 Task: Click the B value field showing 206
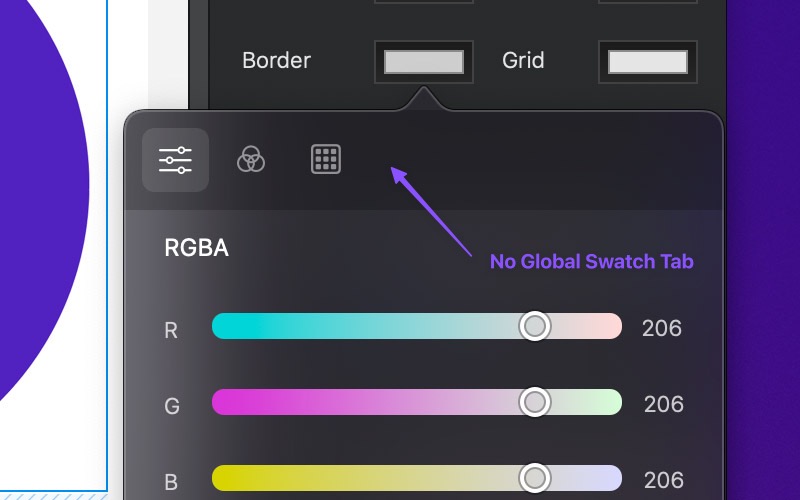663,480
